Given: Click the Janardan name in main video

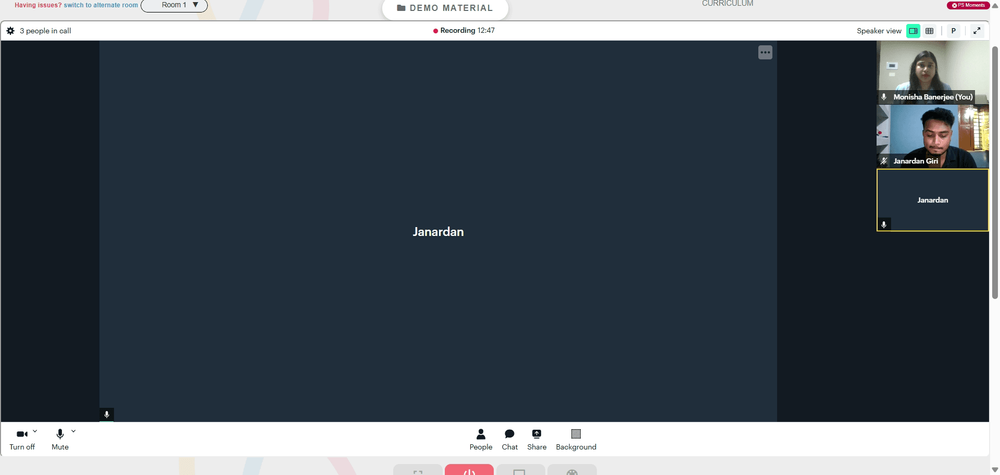Looking at the screenshot, I should coord(438,232).
